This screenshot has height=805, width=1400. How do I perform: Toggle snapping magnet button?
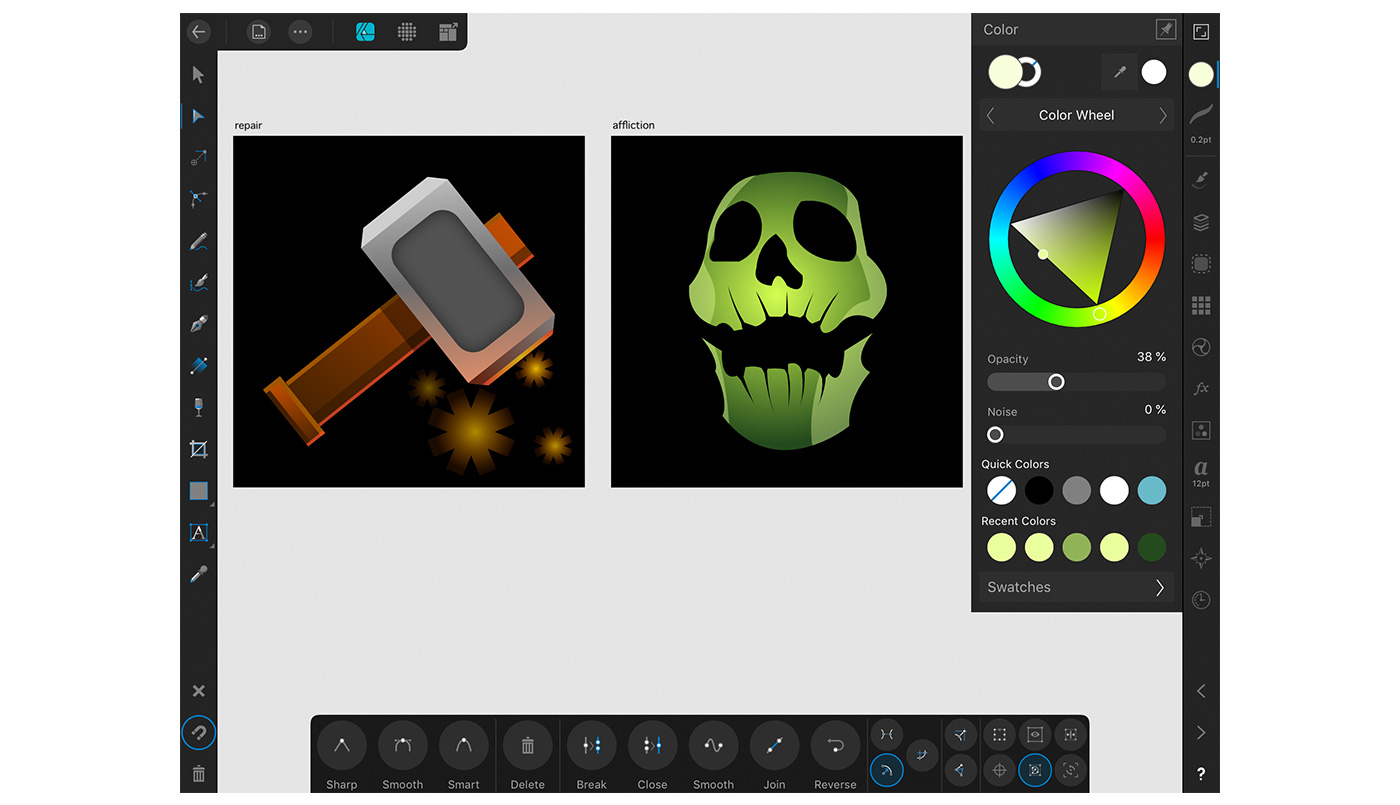click(x=198, y=733)
